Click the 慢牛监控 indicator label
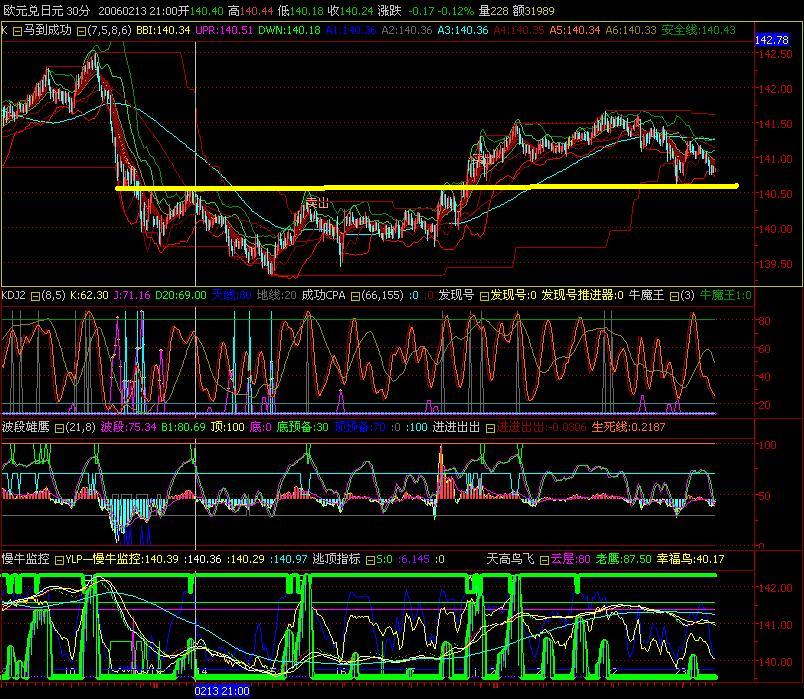Image resolution: width=804 pixels, height=699 pixels. coord(26,559)
